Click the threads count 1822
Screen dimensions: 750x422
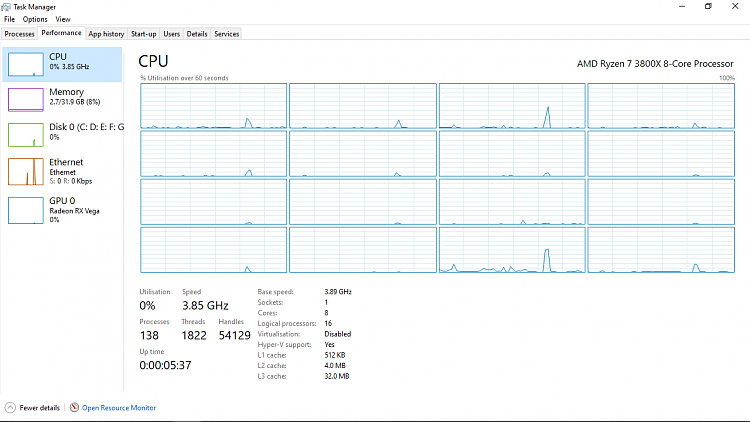click(194, 335)
